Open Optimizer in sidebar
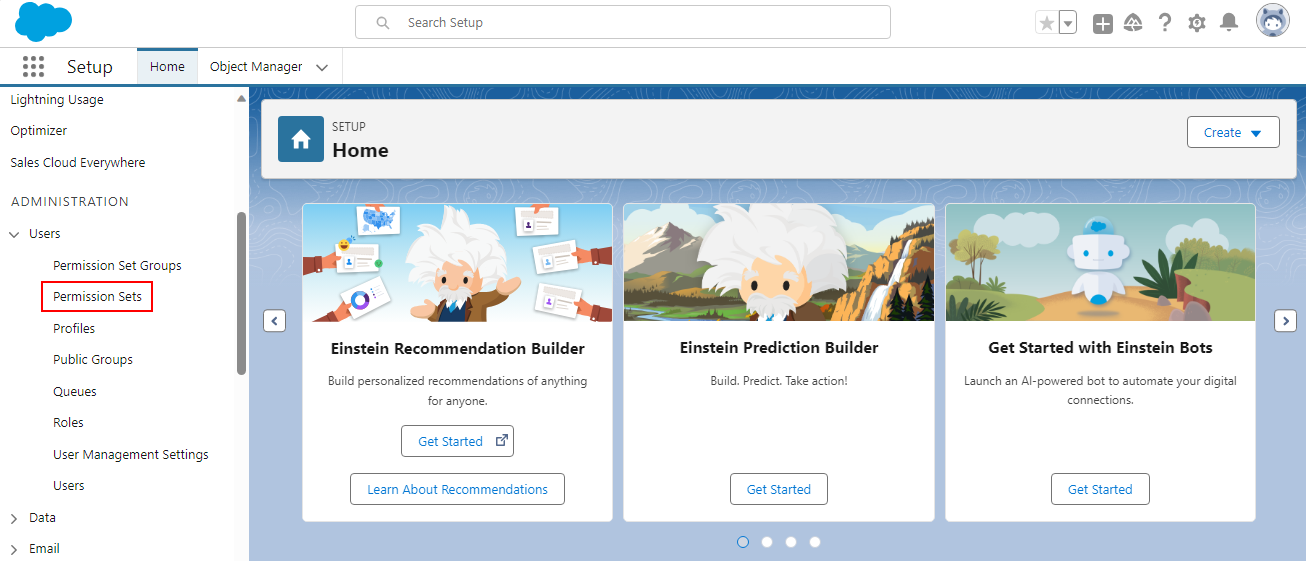The height and width of the screenshot is (561, 1306). (39, 130)
